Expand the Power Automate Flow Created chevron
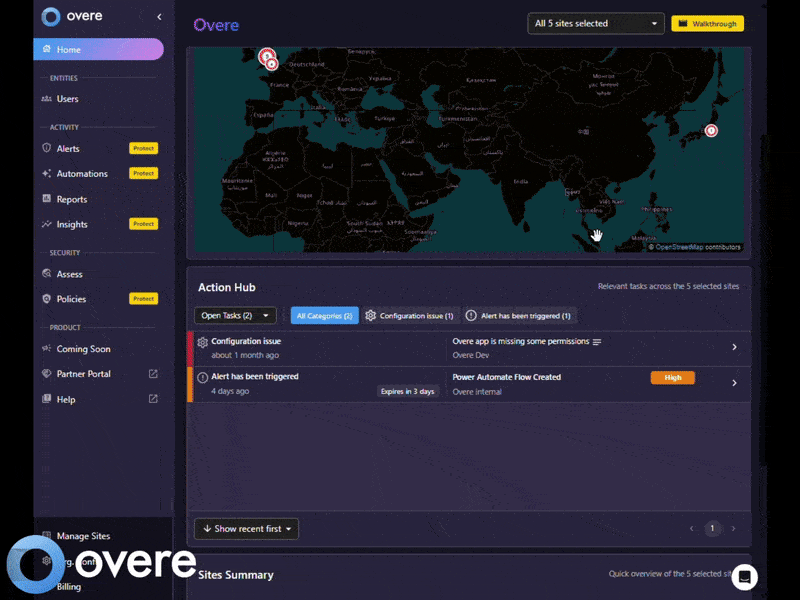The image size is (800, 600). [x=734, y=383]
